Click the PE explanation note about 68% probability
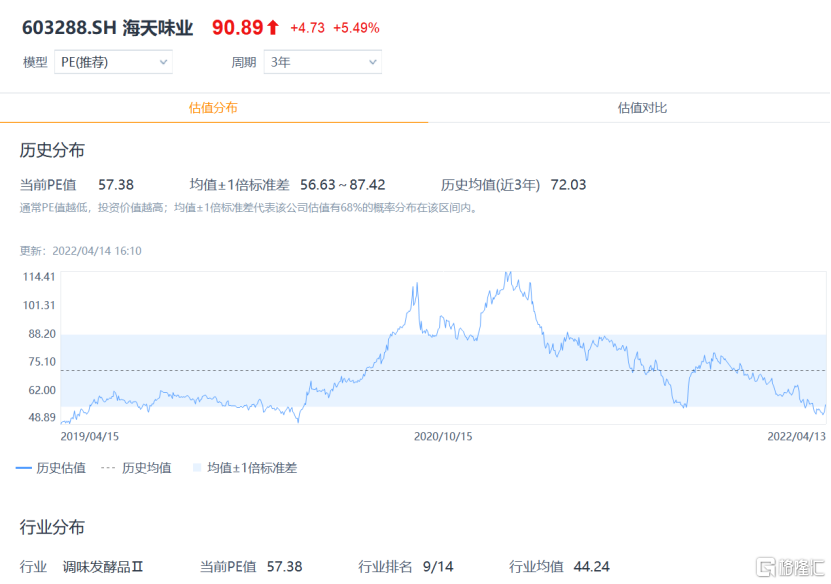 click(249, 208)
